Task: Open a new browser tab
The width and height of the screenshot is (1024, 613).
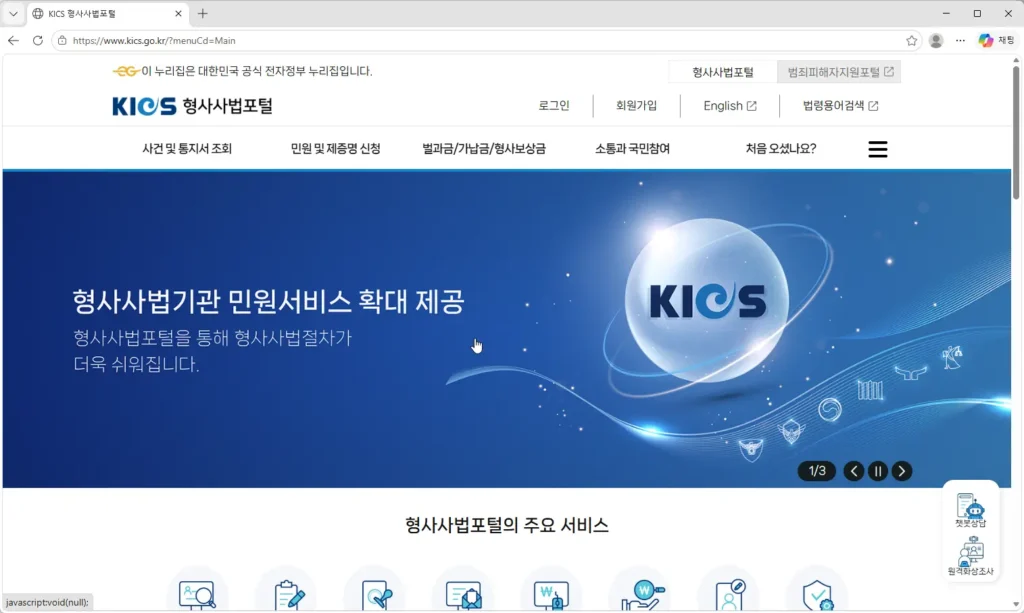Action: [202, 14]
